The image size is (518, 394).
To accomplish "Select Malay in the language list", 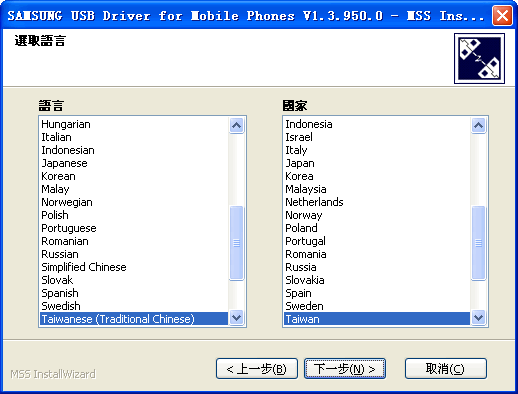I will [134, 189].
